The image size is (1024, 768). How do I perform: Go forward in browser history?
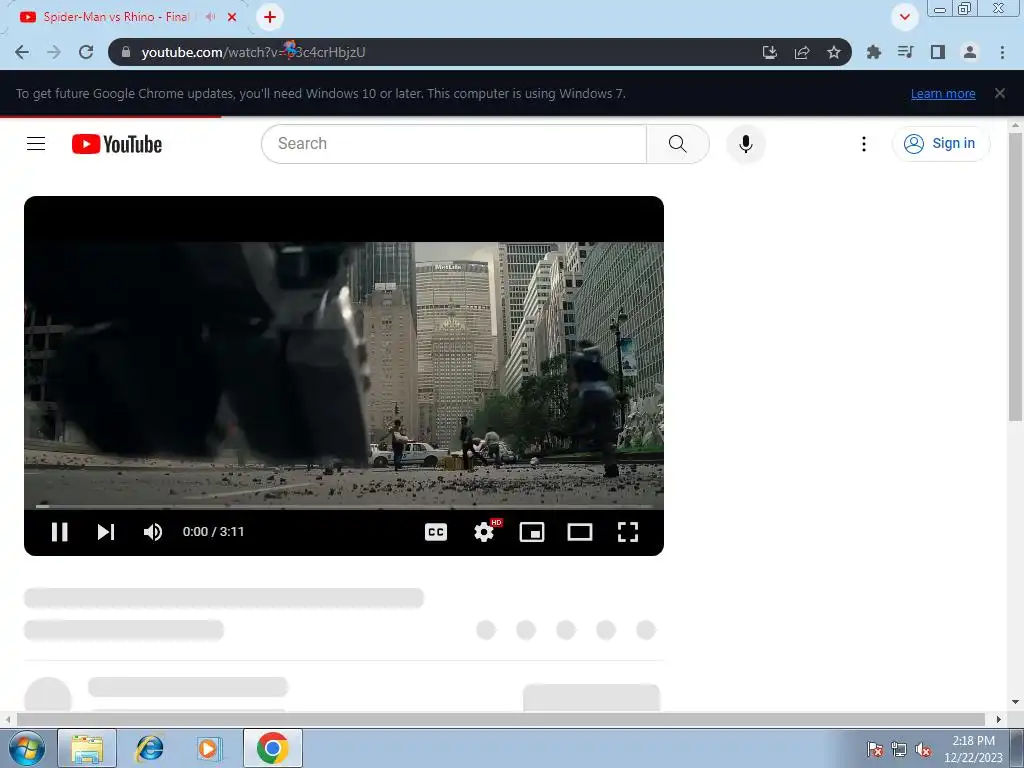(x=54, y=52)
